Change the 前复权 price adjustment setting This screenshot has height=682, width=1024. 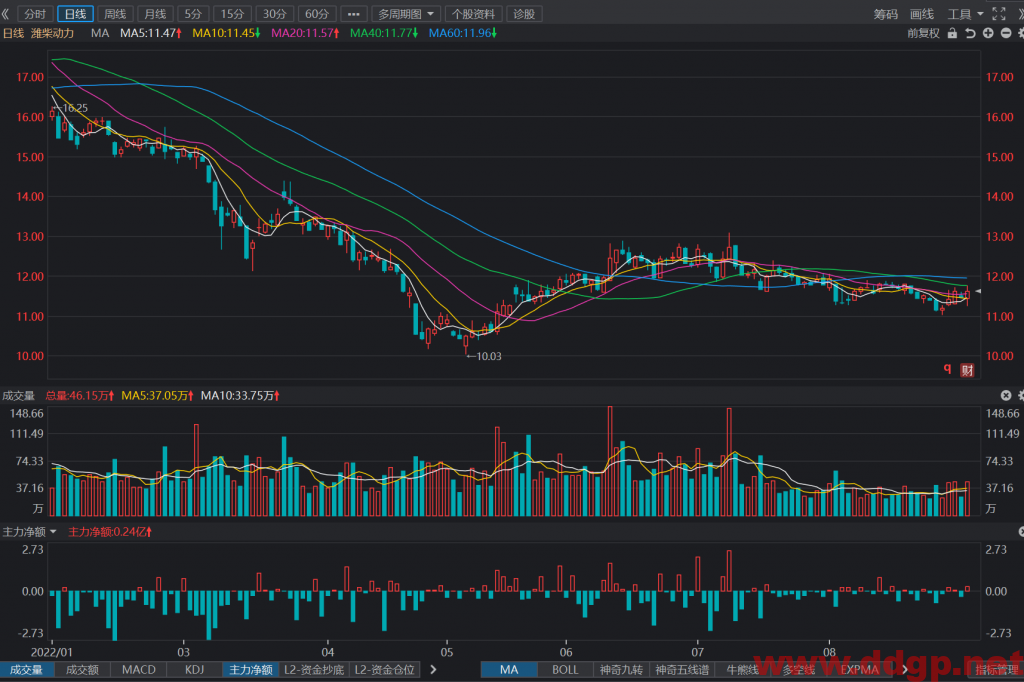pos(923,33)
